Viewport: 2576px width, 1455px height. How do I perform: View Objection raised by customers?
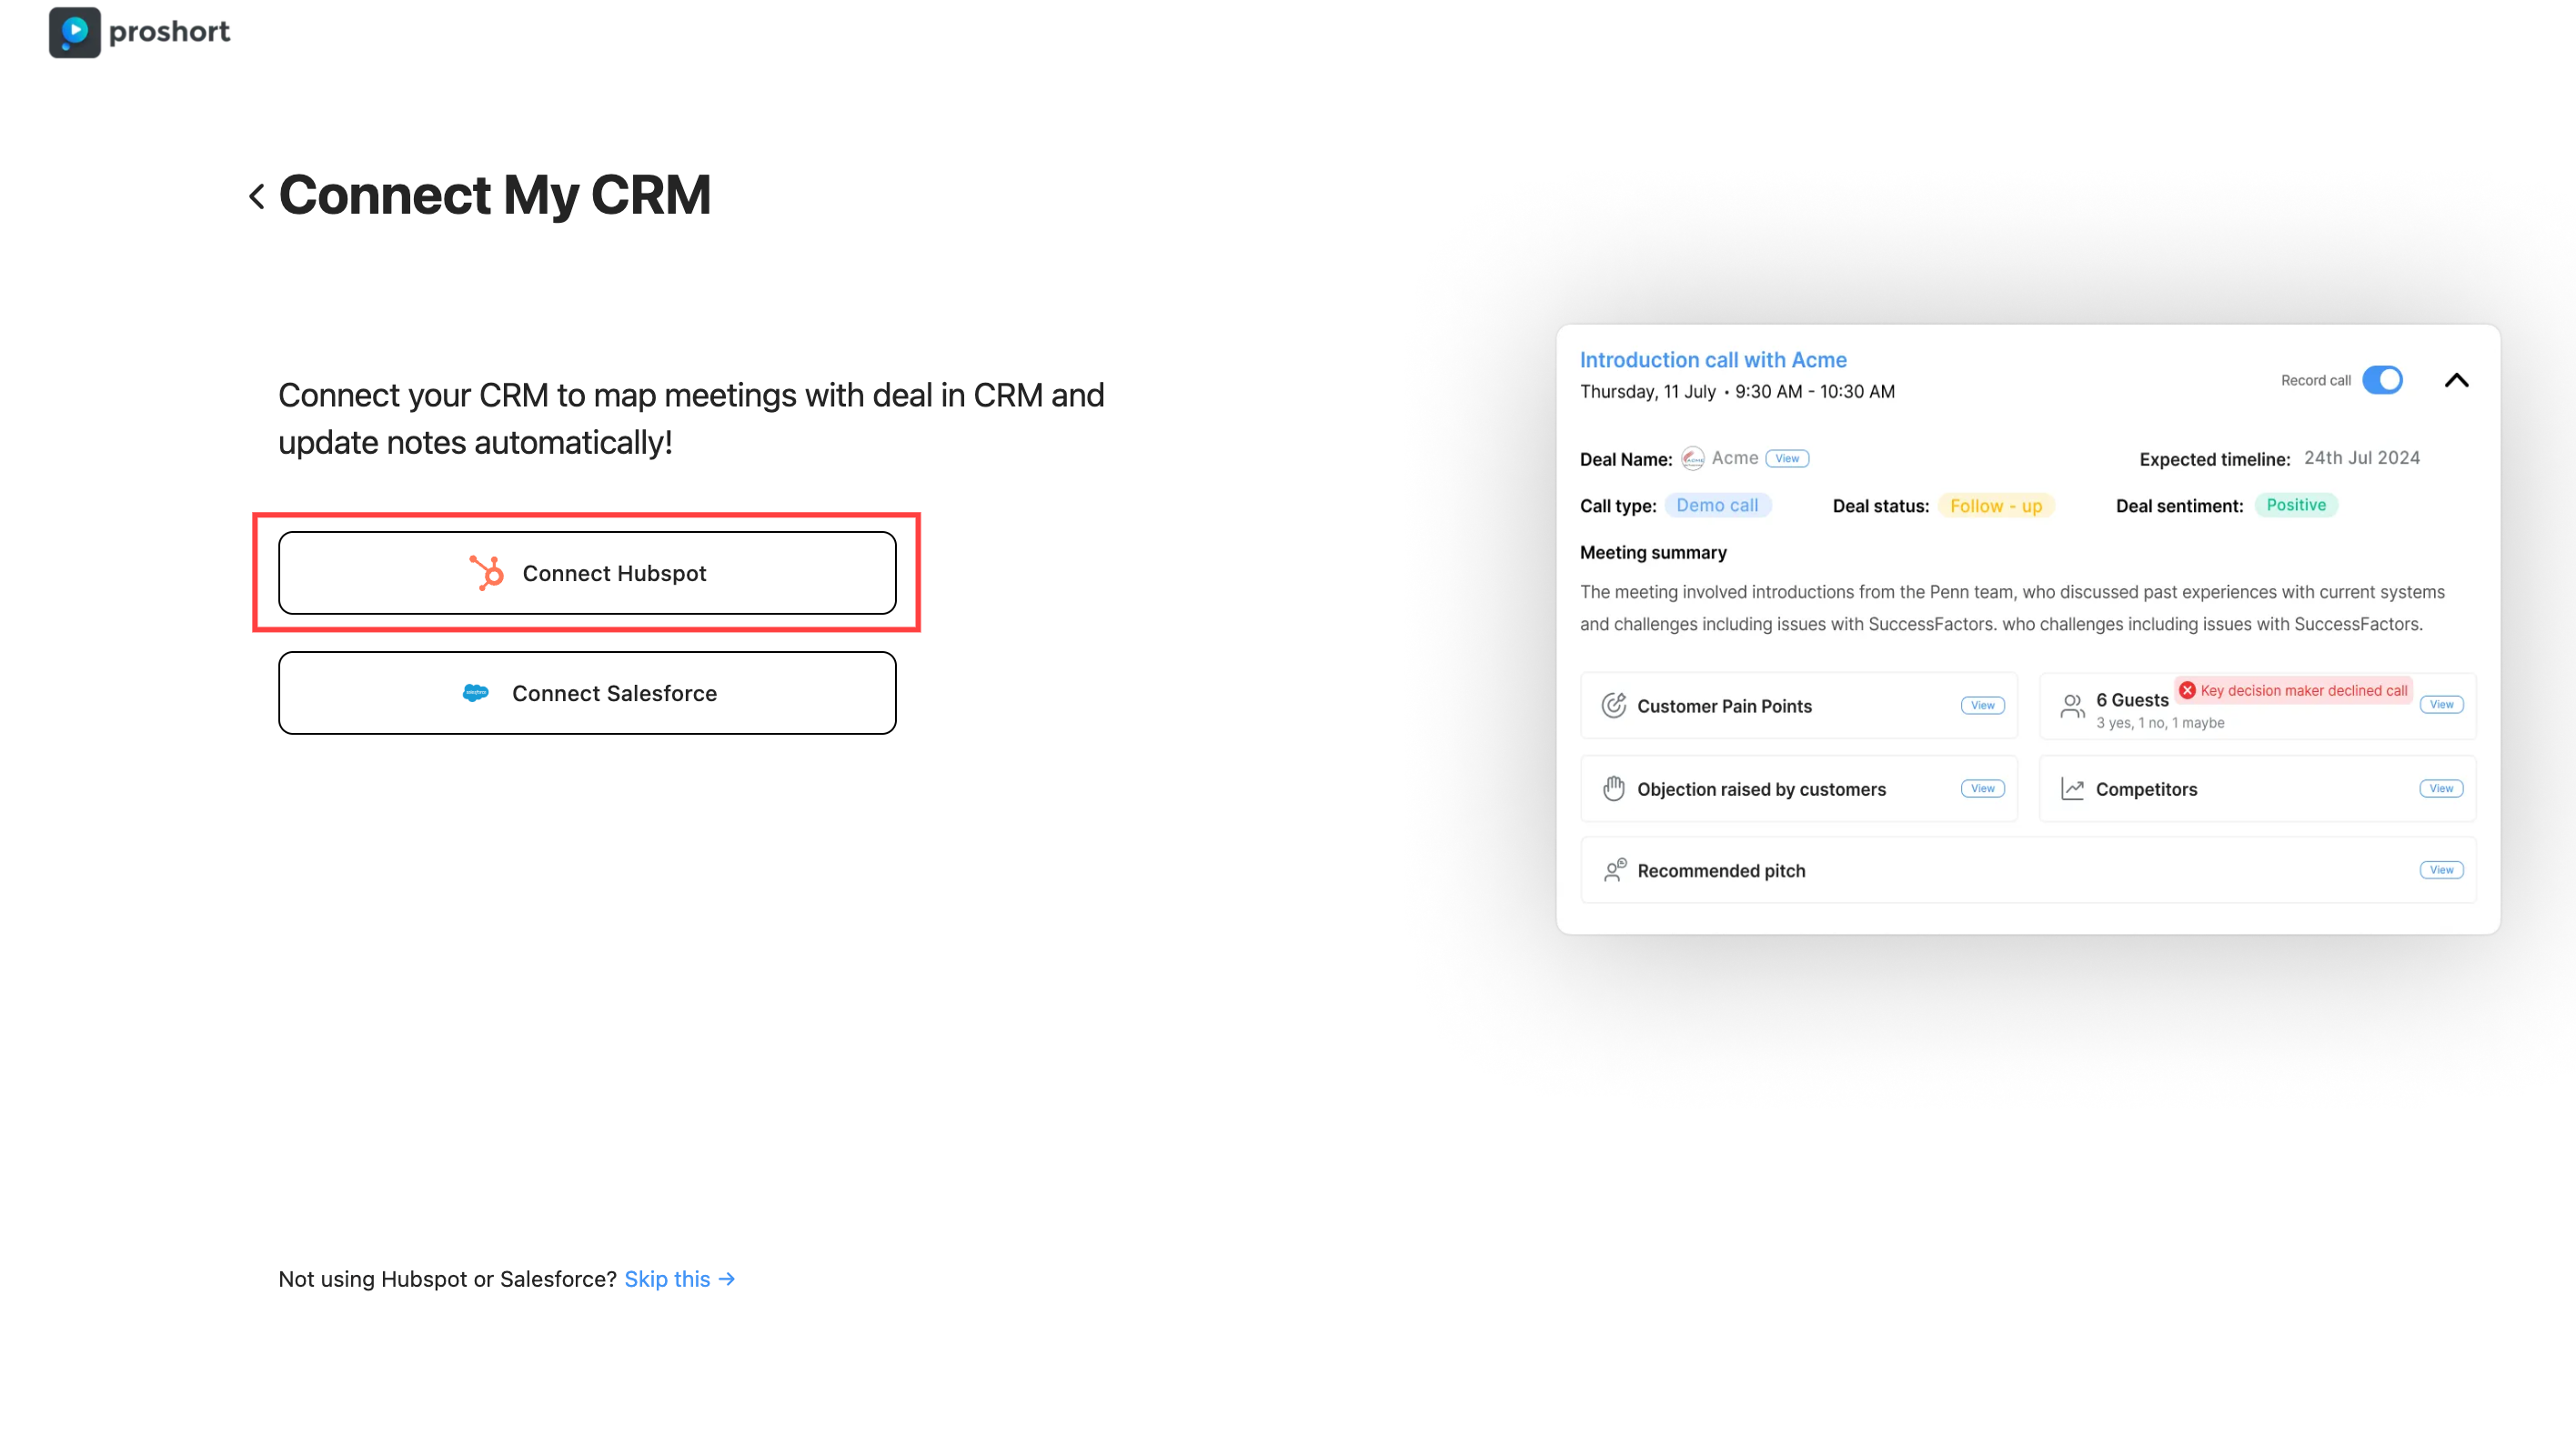click(x=1982, y=789)
